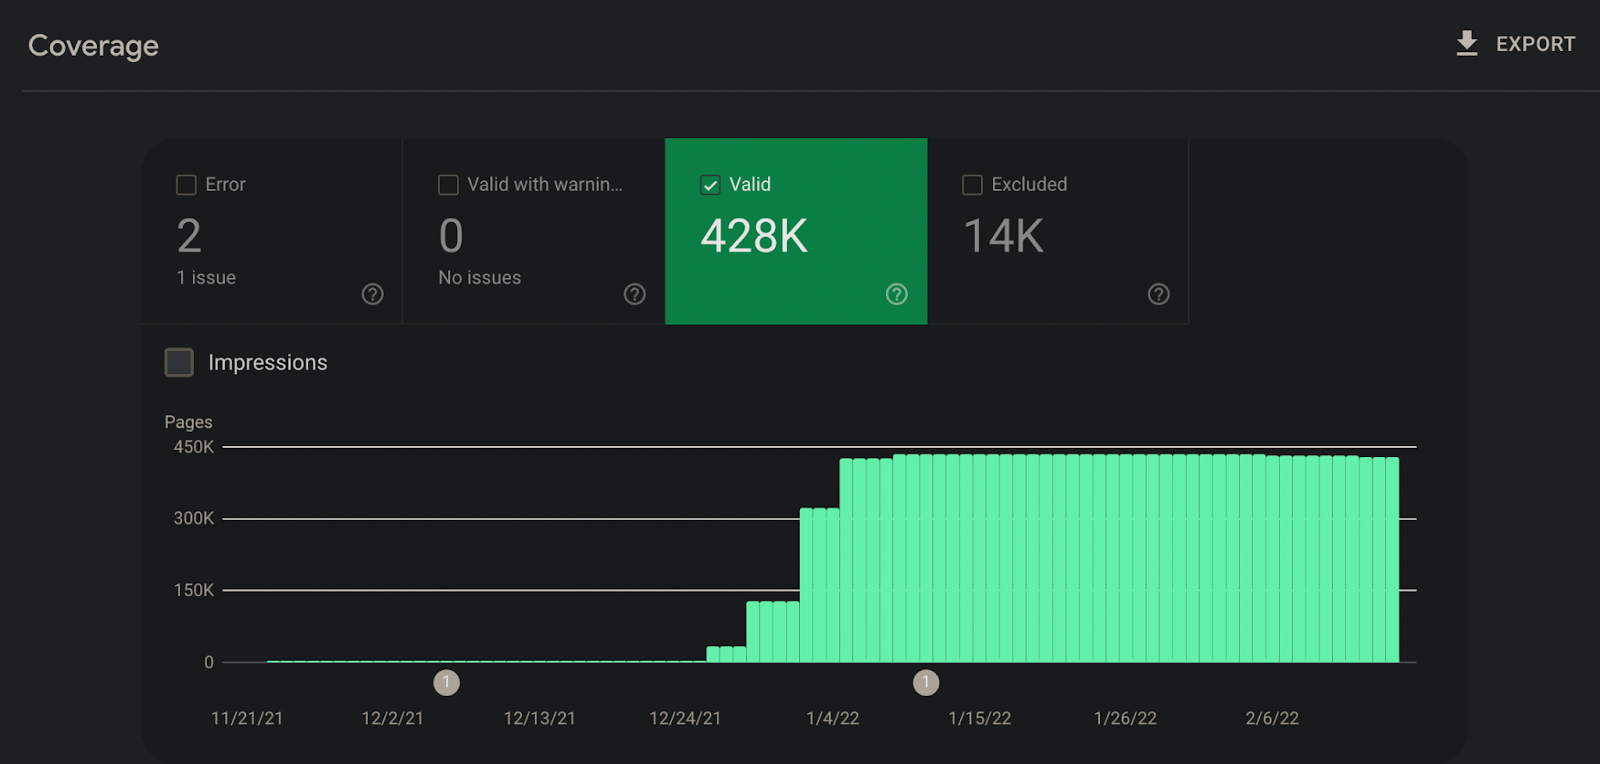Click the '1 issue' text
Screen dimensions: 1600x764
206,278
